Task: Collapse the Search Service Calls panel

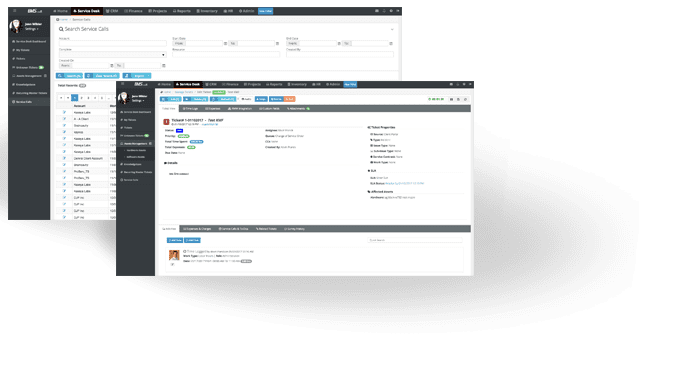Action: (x=392, y=29)
